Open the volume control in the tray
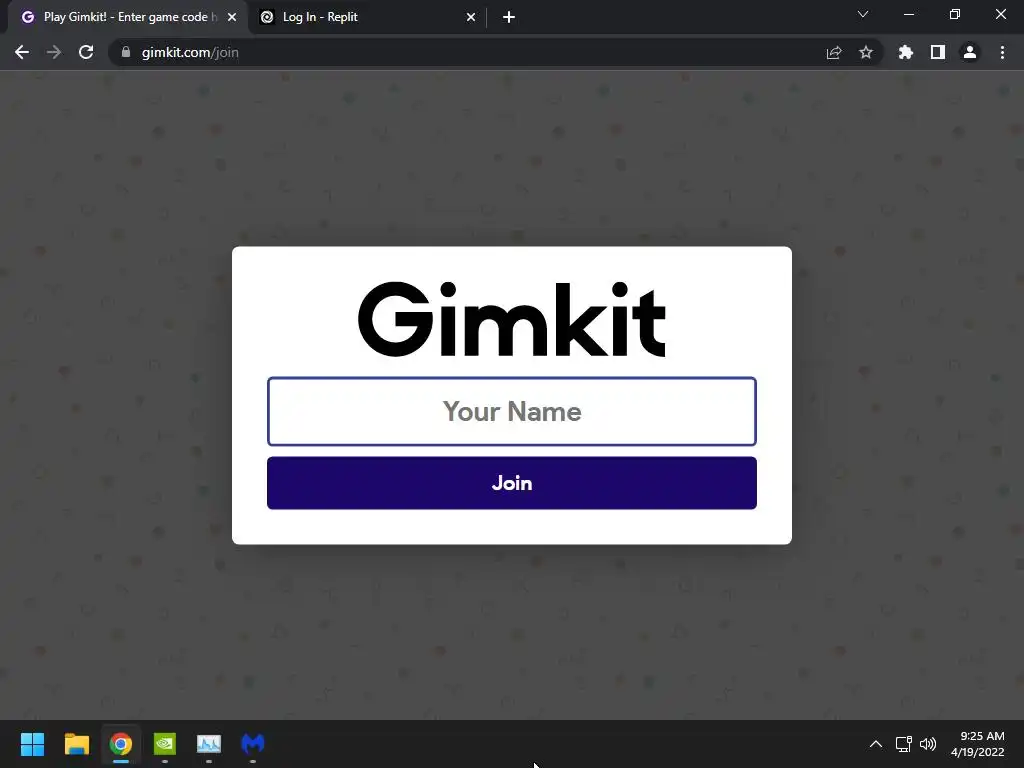1024x768 pixels. pyautogui.click(x=928, y=744)
